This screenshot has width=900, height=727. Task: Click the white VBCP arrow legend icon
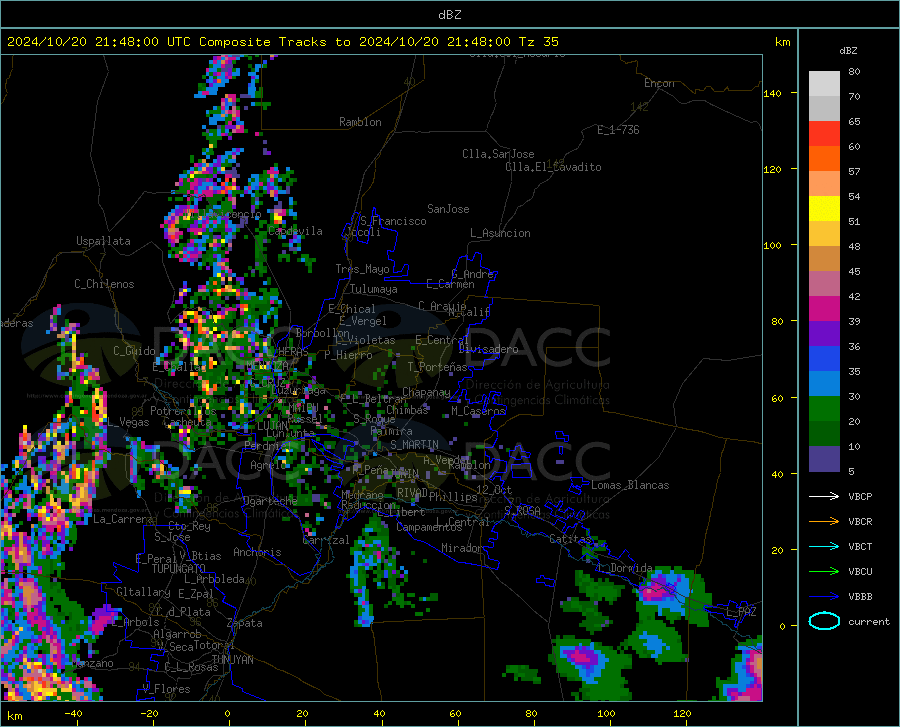tap(824, 496)
